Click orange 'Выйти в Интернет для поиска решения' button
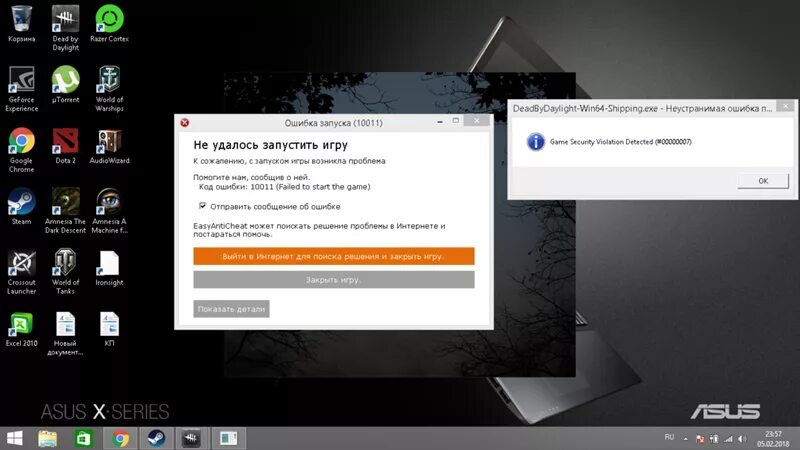This screenshot has width=800, height=450. tap(334, 256)
